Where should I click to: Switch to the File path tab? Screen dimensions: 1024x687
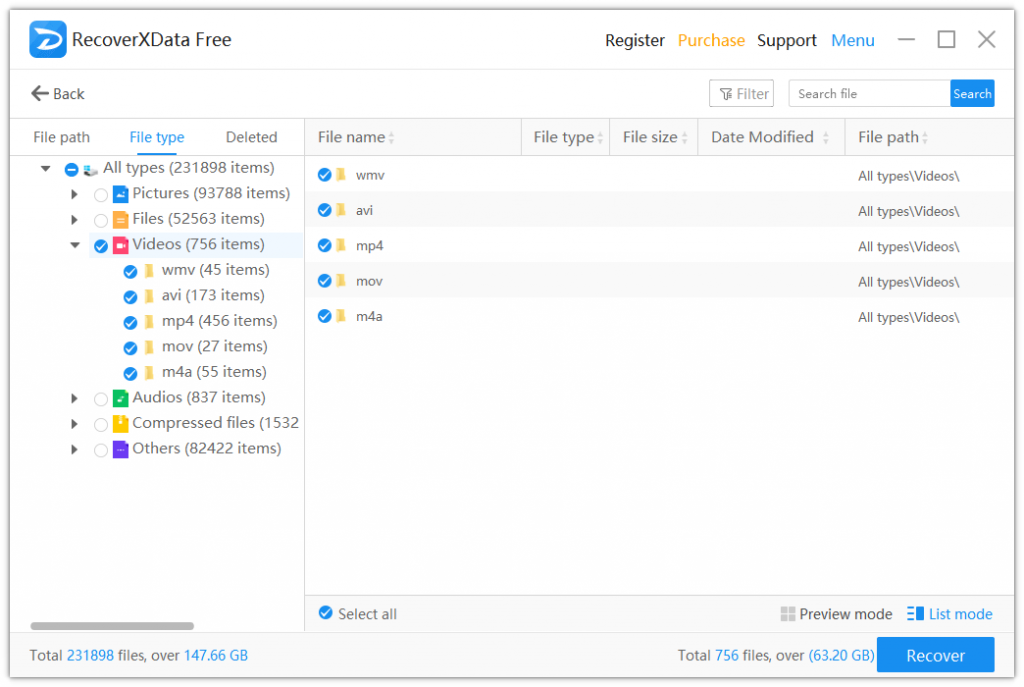tap(61, 137)
